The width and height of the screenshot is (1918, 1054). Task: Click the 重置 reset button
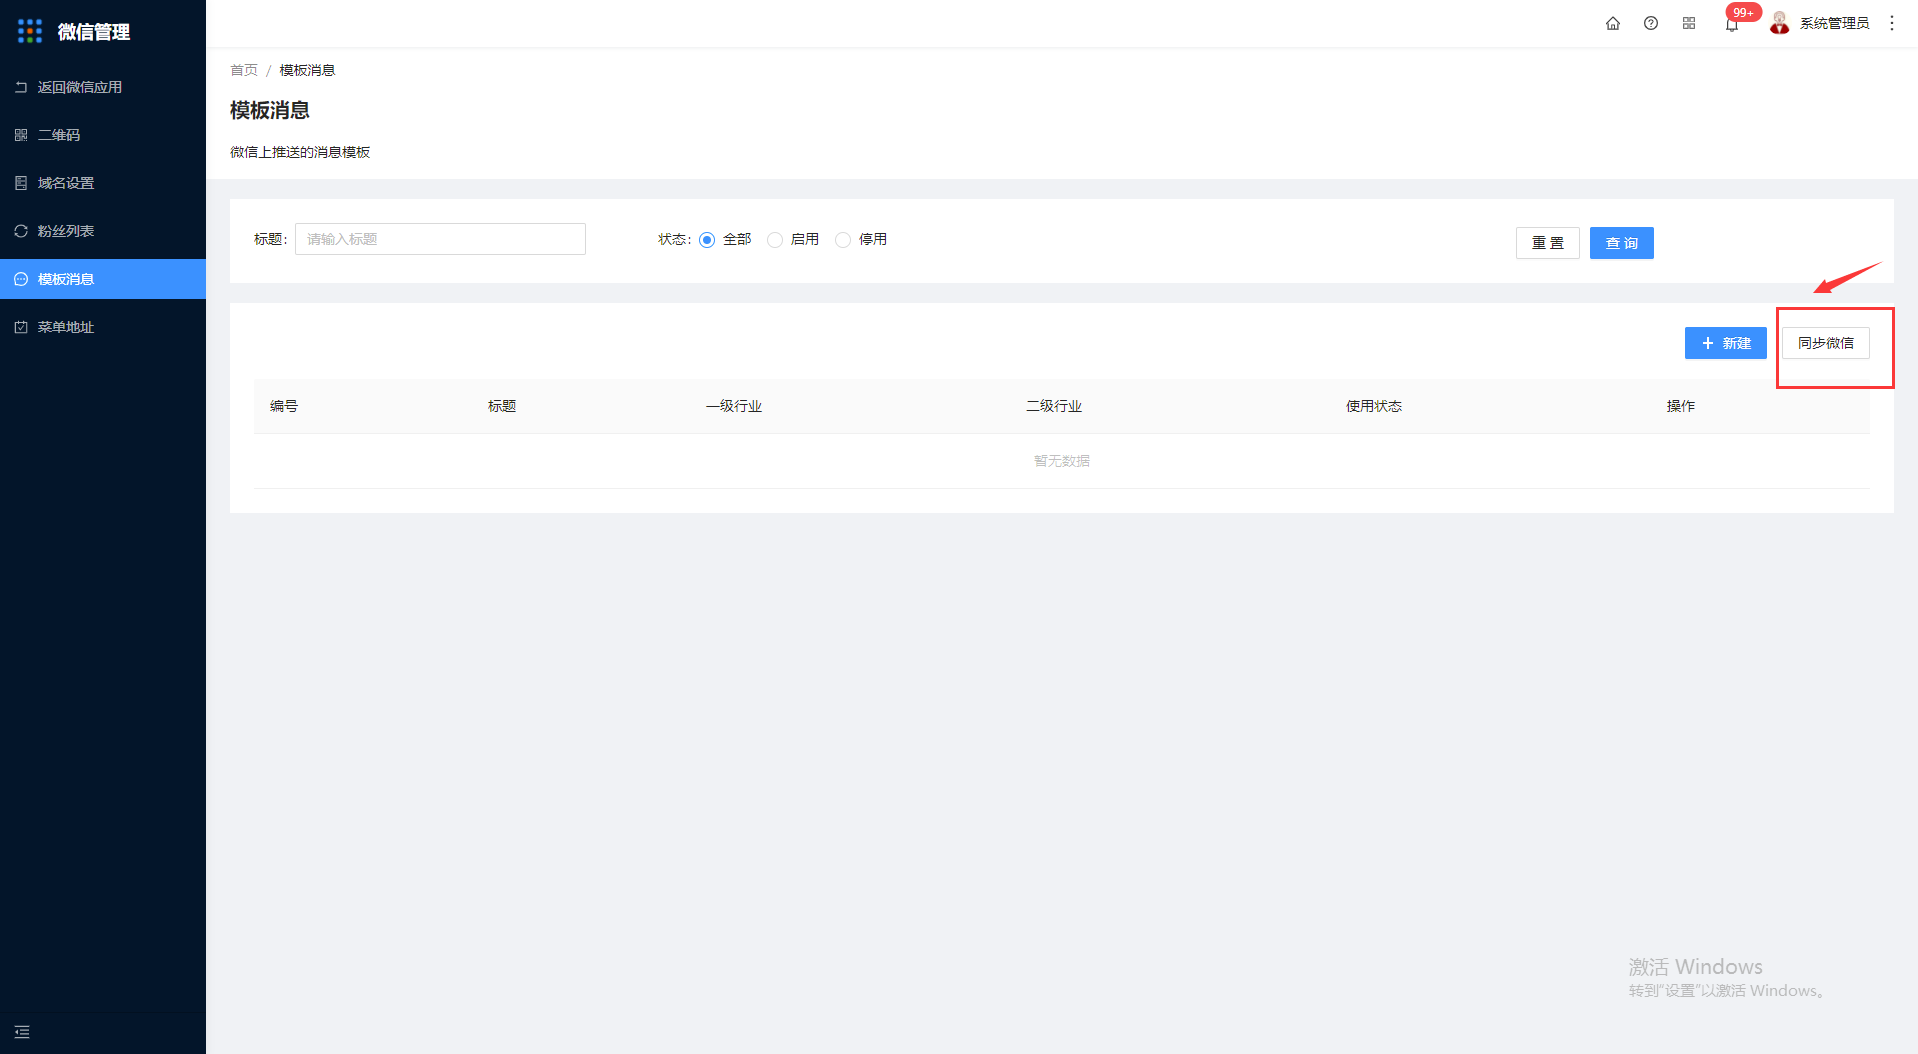tap(1547, 243)
